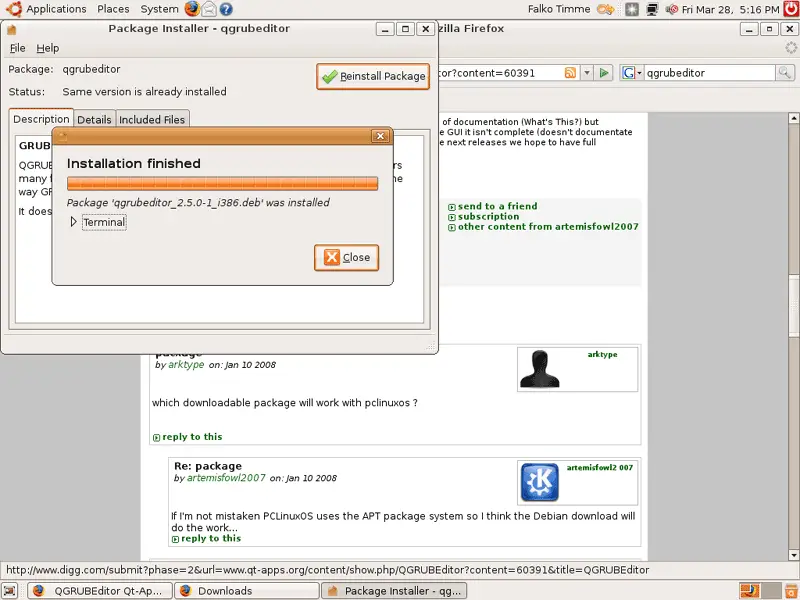Open the address bar history dropdown in Firefox
This screenshot has width=800, height=600.
(587, 73)
